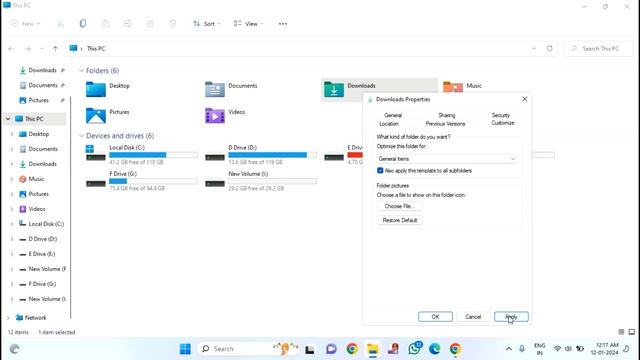Open the chat app taskbar icon
Screen dimensions: 640x360
[331, 349]
